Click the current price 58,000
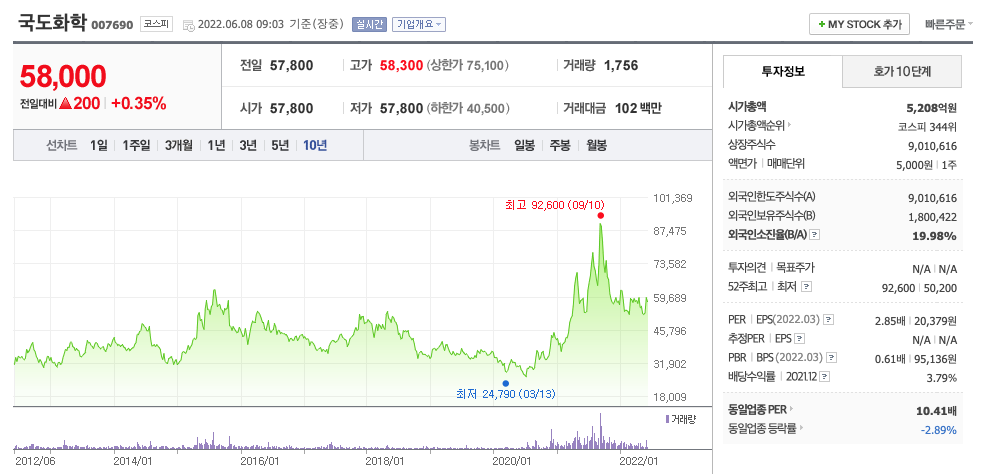Screen dimensions: 992x474 [63, 76]
